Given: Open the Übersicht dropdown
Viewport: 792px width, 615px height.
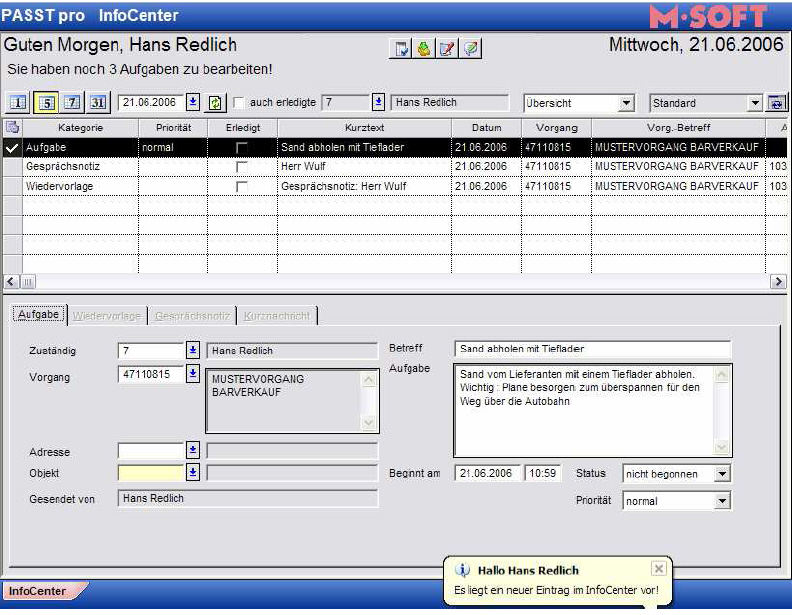Looking at the screenshot, I should click(x=626, y=103).
